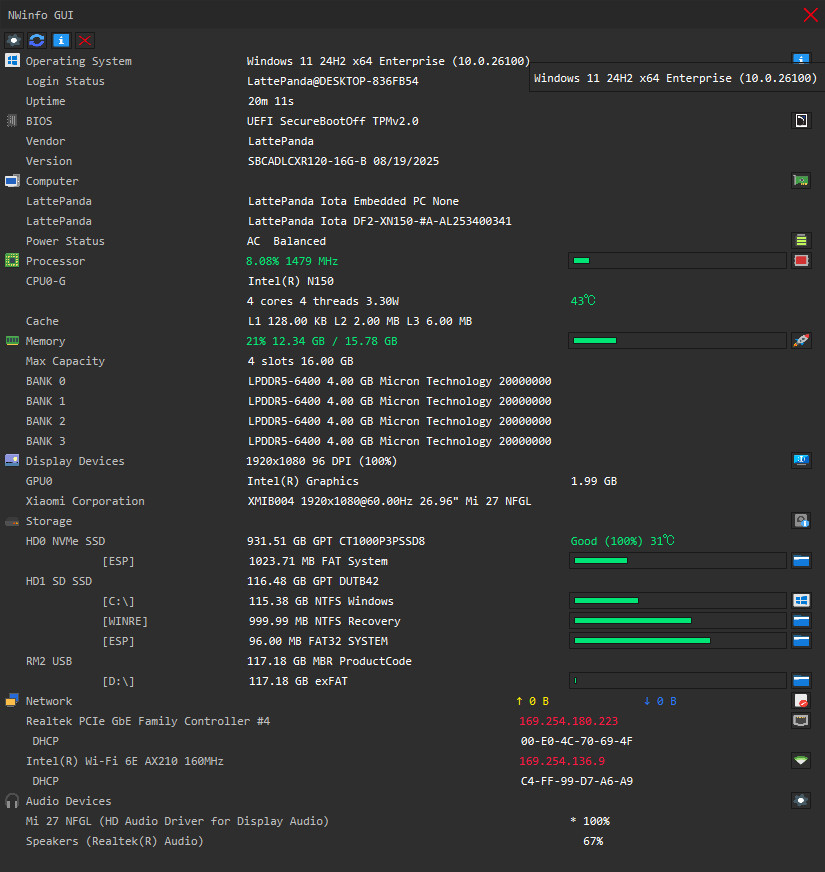
Task: Click the Wi-Fi signal icon for AX210
Action: [x=801, y=761]
